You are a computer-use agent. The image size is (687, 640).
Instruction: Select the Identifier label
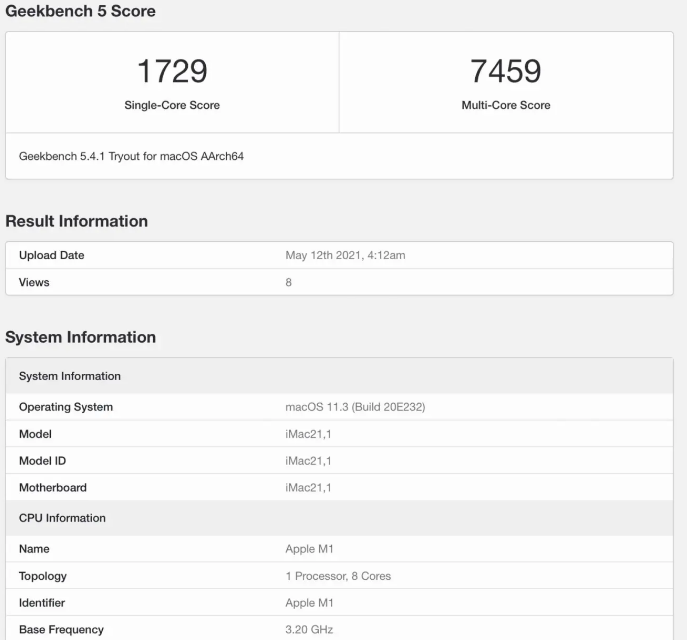(x=42, y=603)
